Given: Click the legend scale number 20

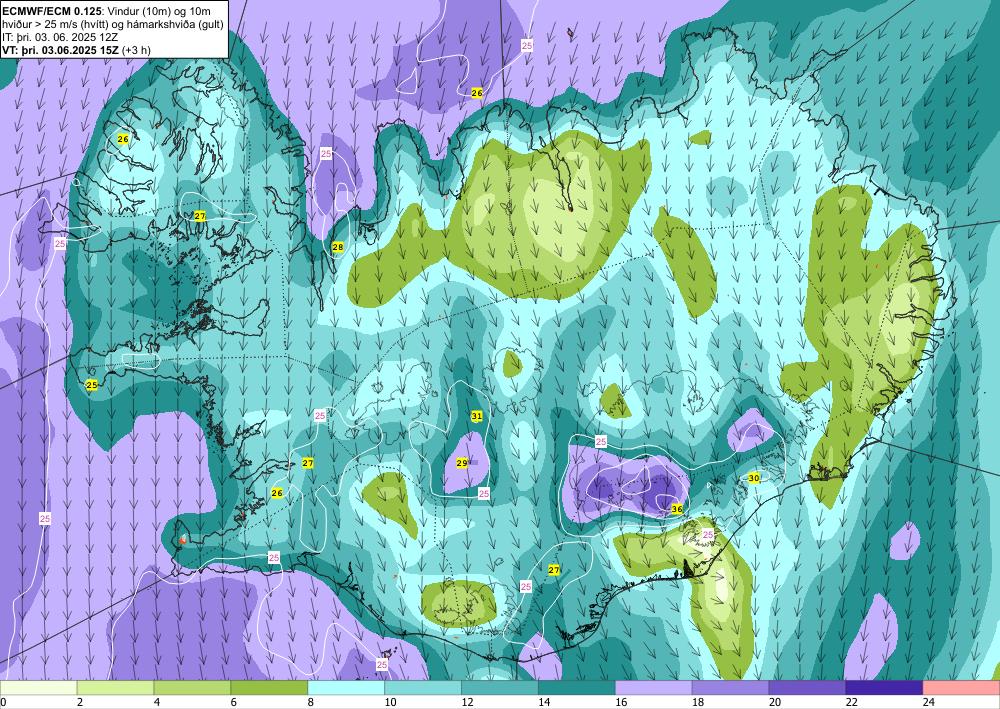Looking at the screenshot, I should pos(775,702).
